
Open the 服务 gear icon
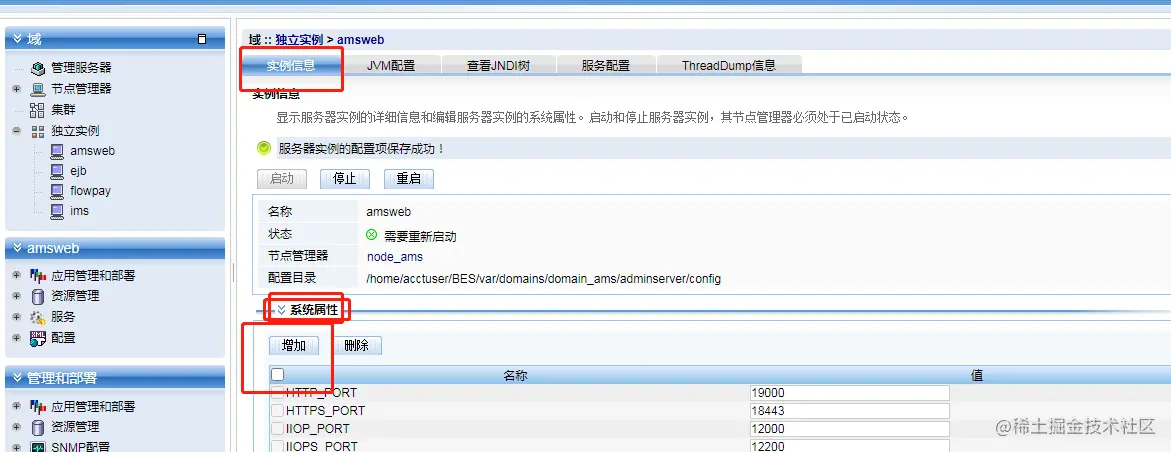pyautogui.click(x=37, y=318)
